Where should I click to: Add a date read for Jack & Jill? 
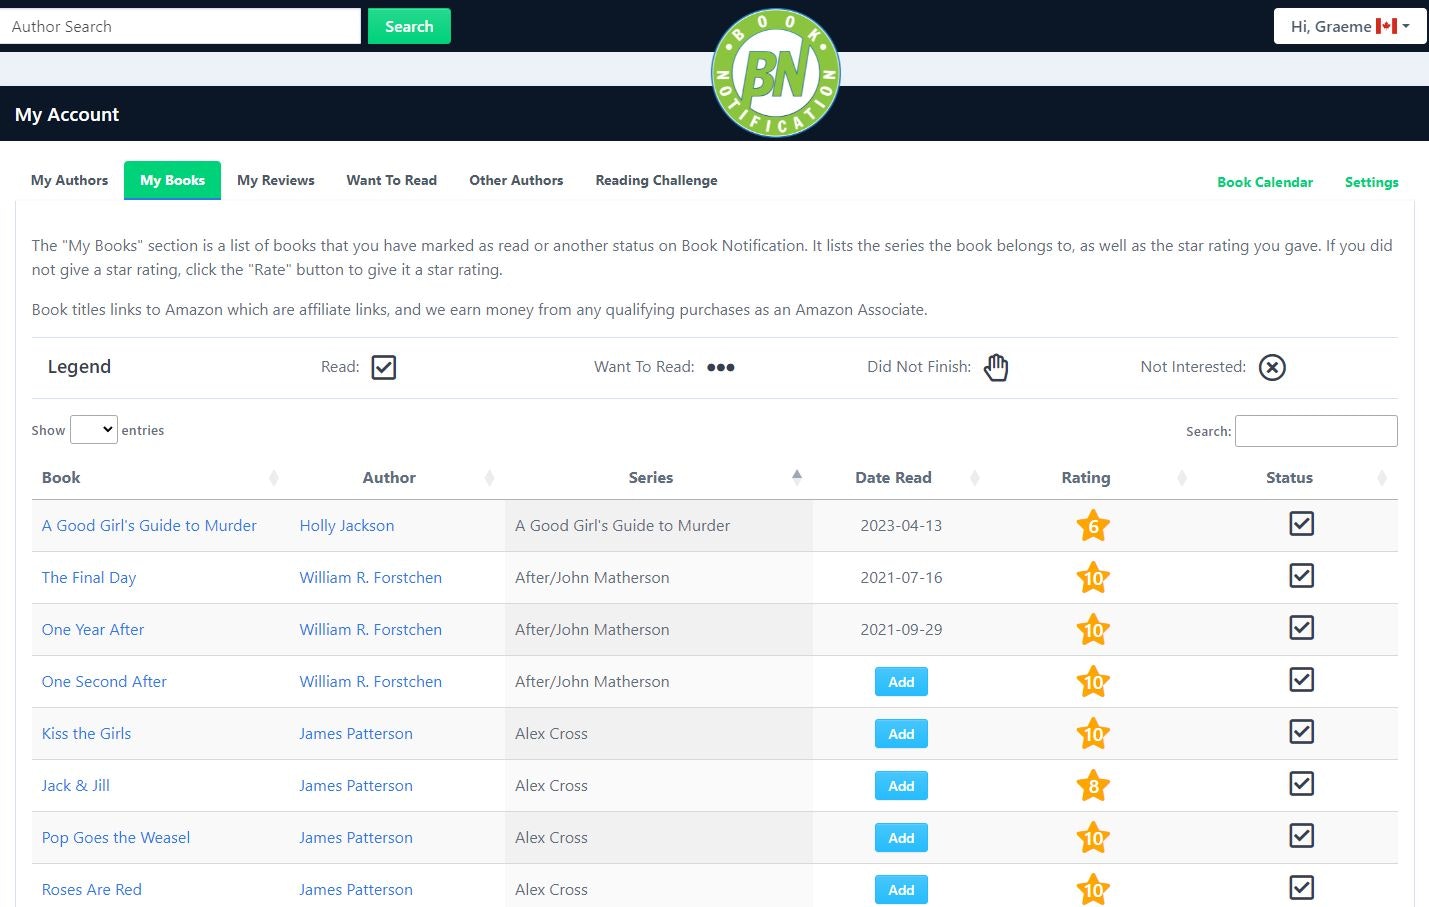(901, 786)
